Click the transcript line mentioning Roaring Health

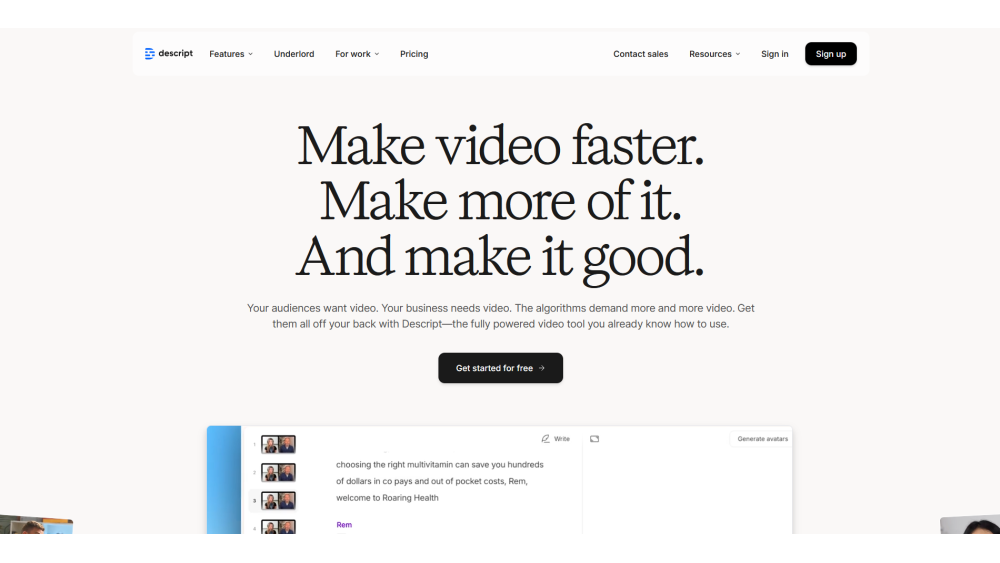[x=387, y=498]
